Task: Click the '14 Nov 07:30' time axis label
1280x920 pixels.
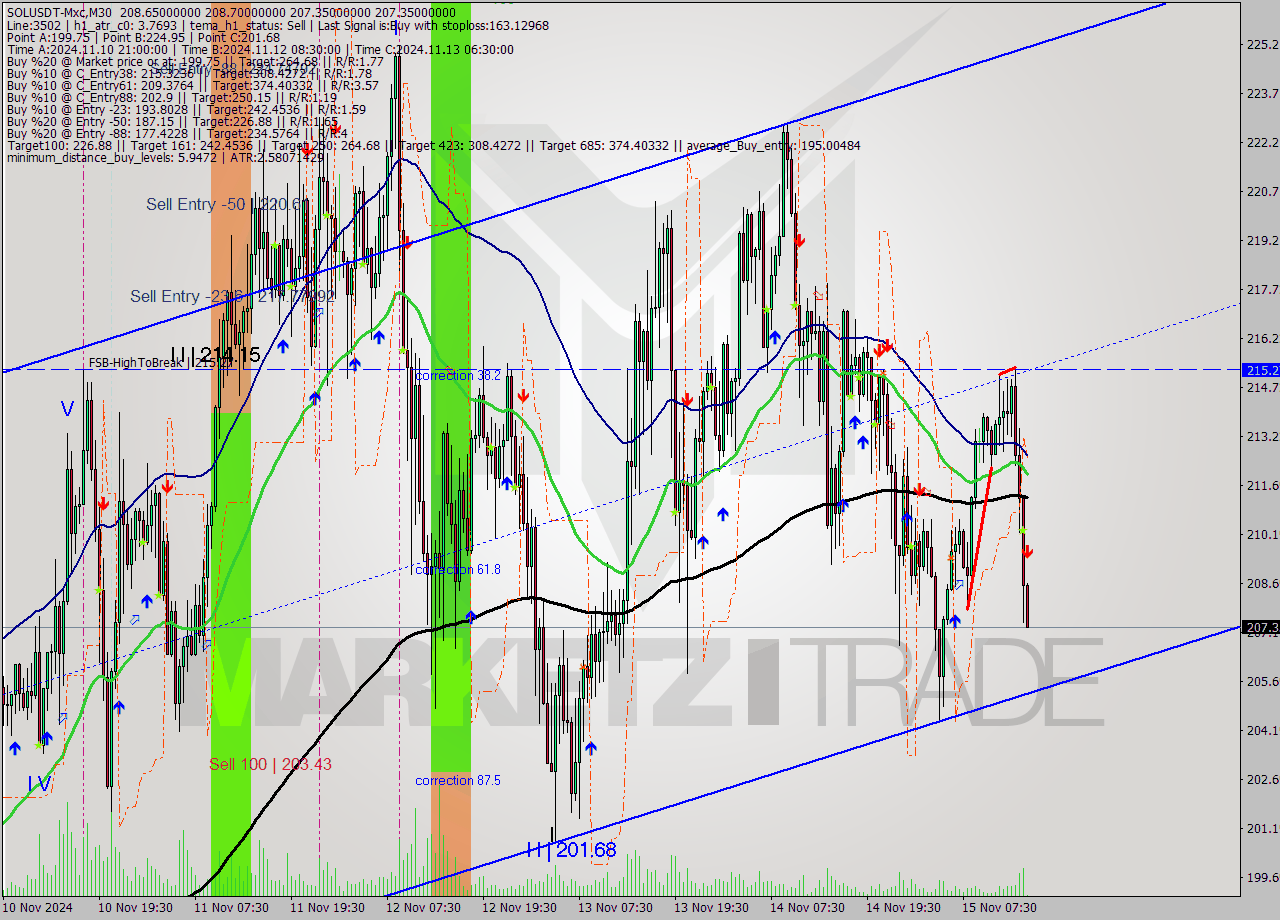Action: pyautogui.click(x=807, y=907)
